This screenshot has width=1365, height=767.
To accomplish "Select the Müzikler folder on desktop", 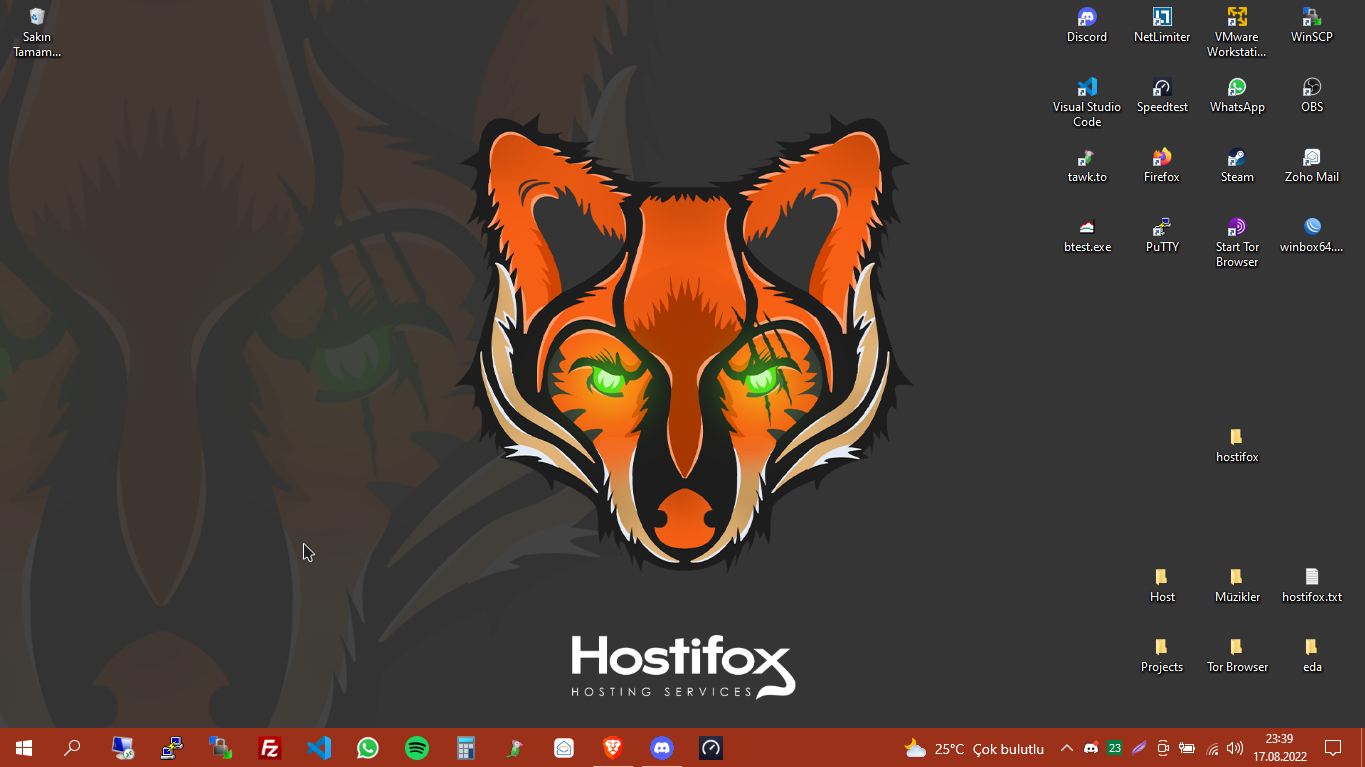I will 1237,586.
